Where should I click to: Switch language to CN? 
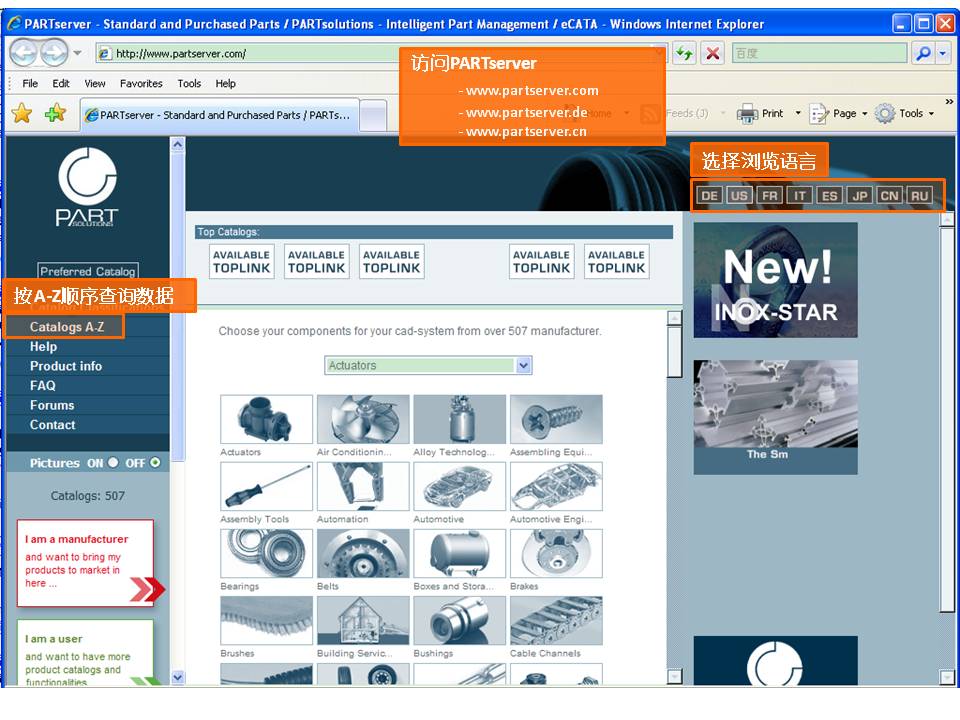(890, 195)
